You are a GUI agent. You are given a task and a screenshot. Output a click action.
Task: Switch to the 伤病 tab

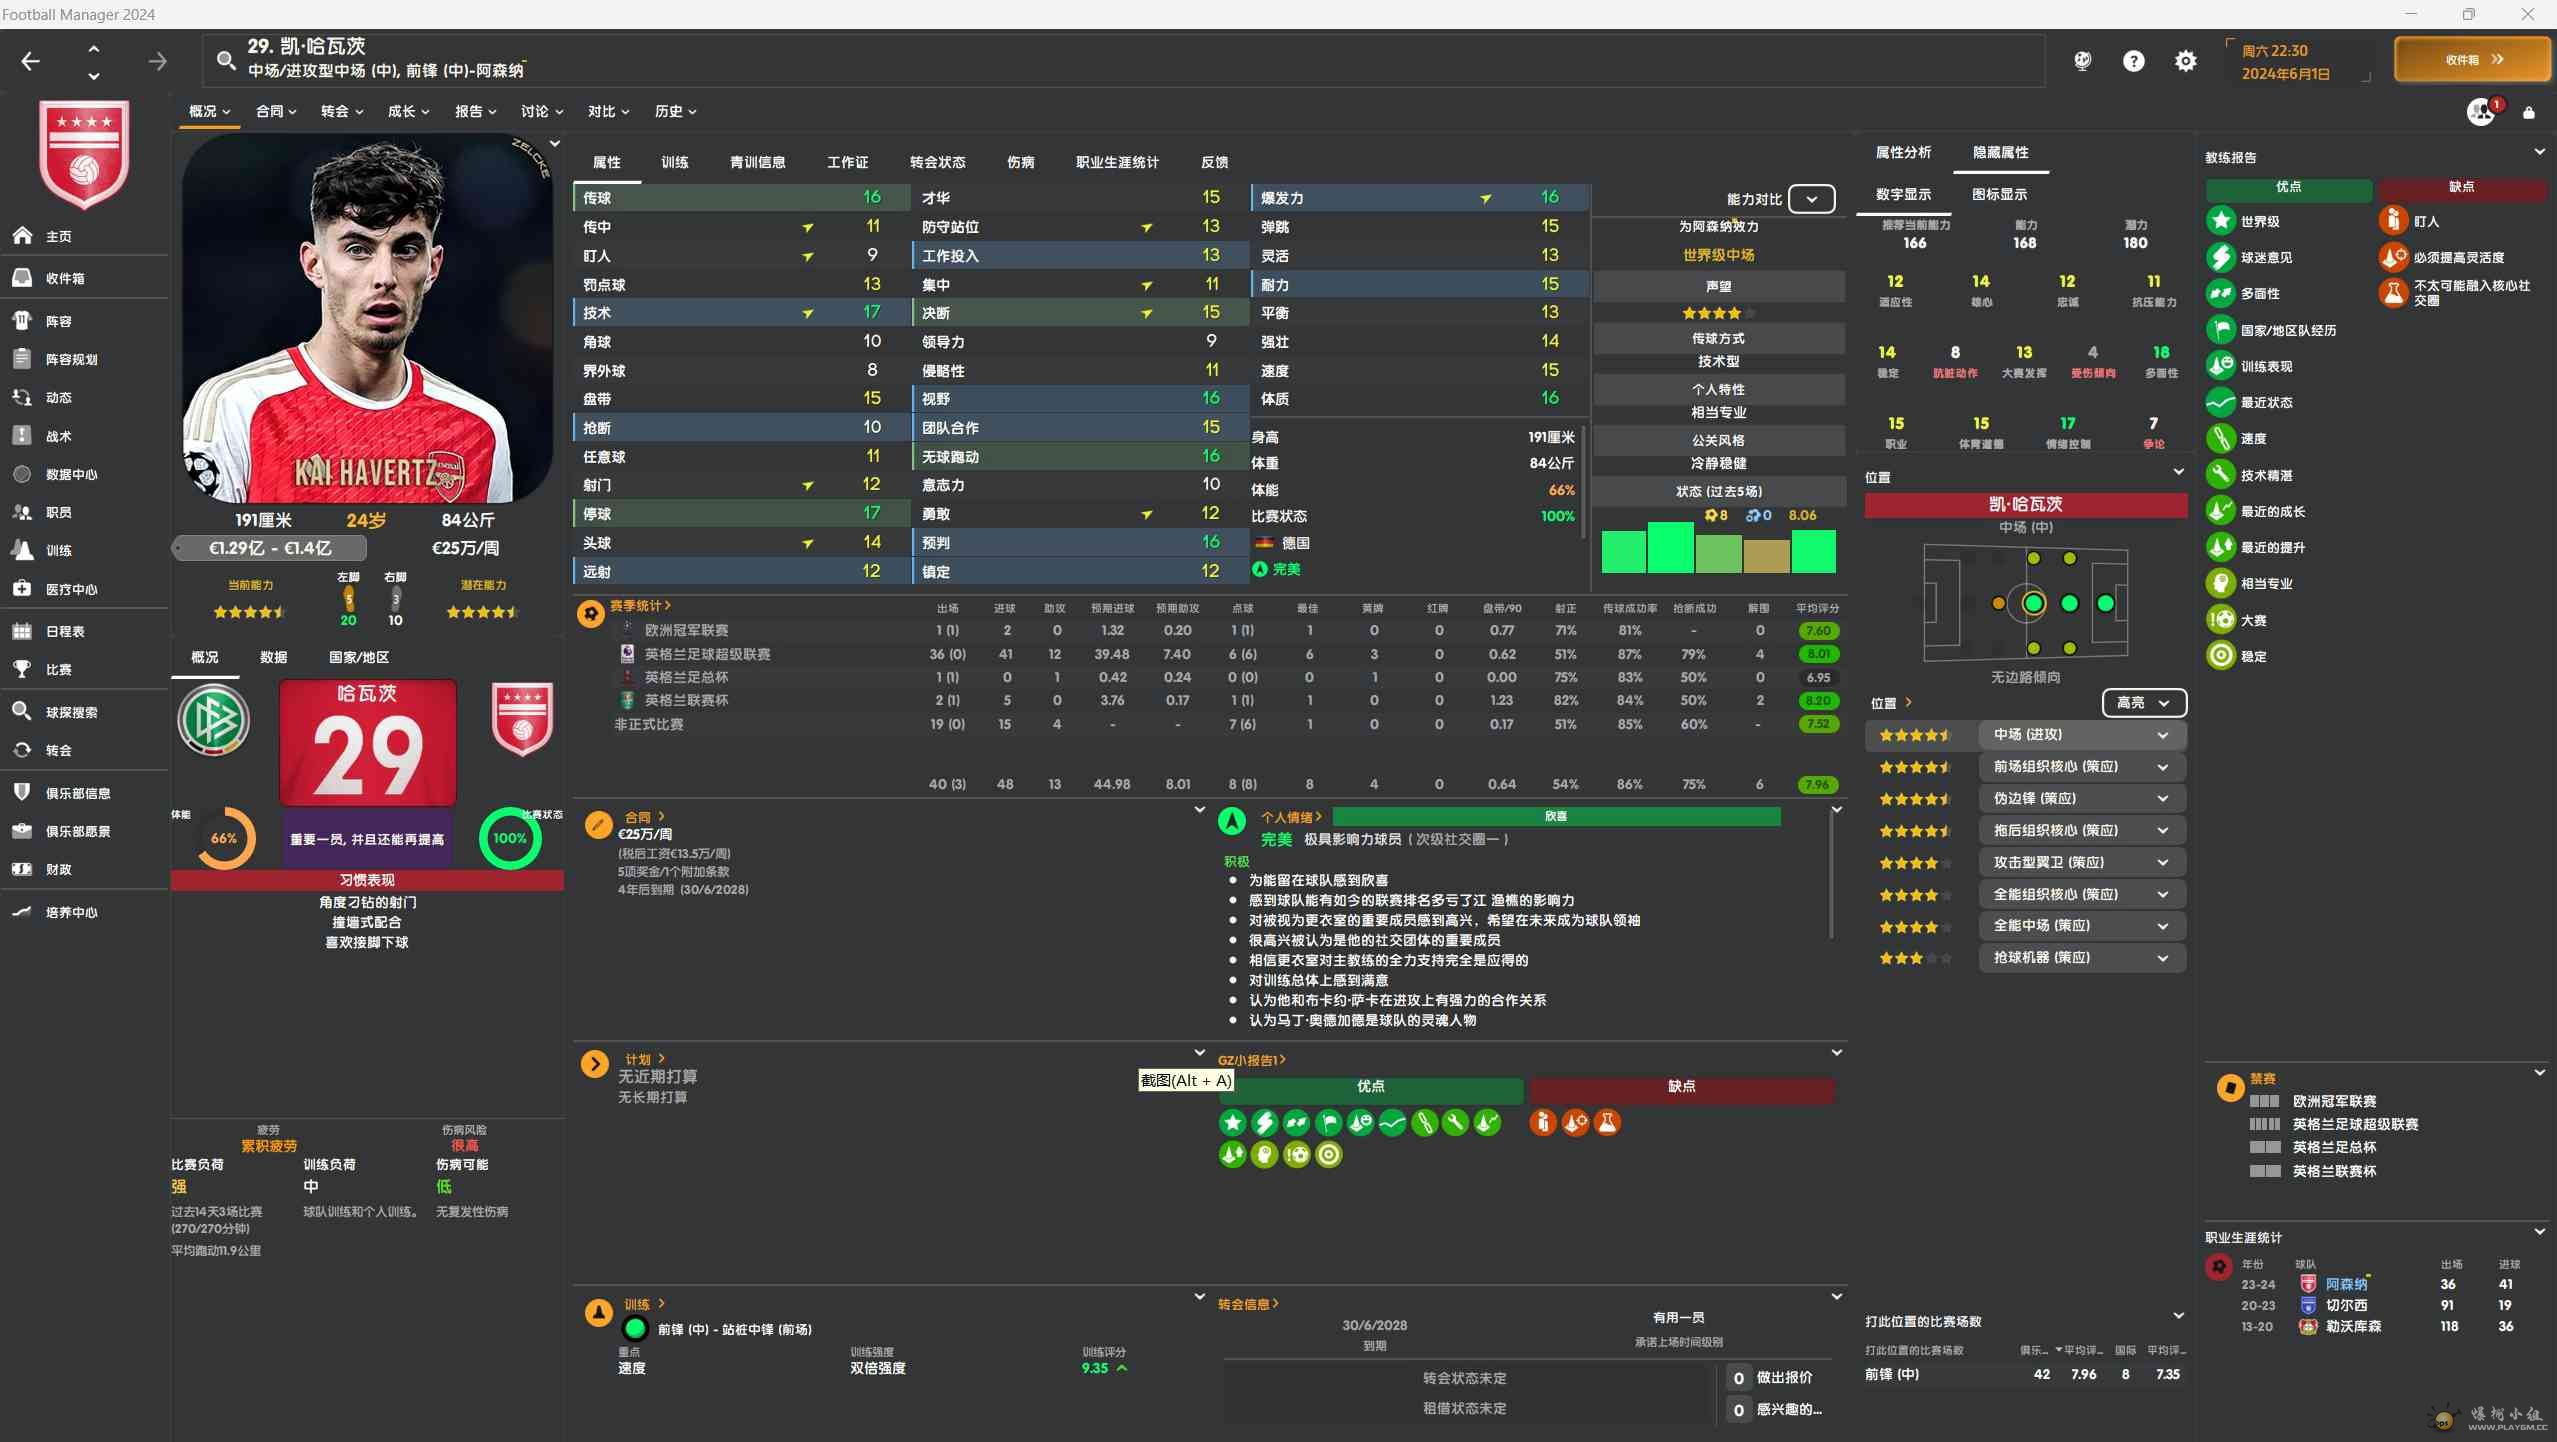click(x=1020, y=162)
